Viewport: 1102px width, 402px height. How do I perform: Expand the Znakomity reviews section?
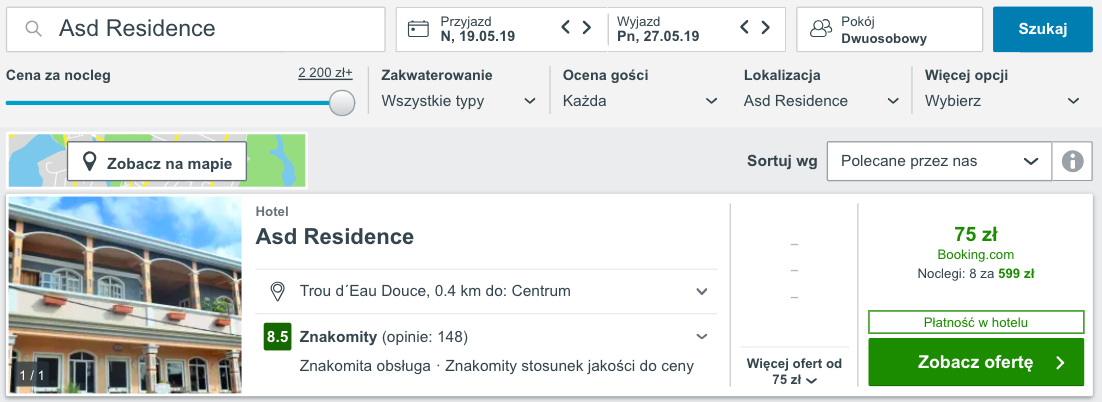click(x=702, y=336)
